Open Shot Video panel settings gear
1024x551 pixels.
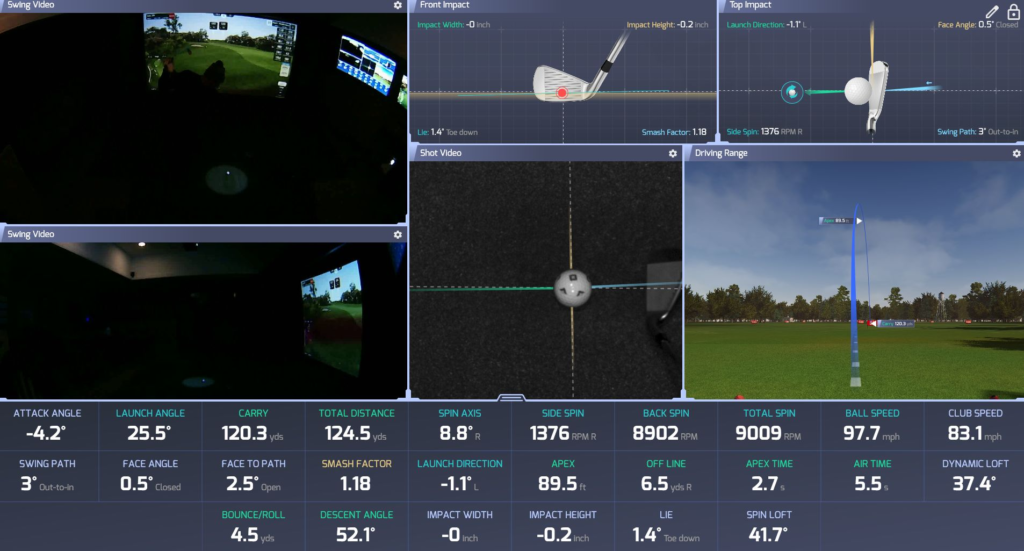(x=673, y=153)
